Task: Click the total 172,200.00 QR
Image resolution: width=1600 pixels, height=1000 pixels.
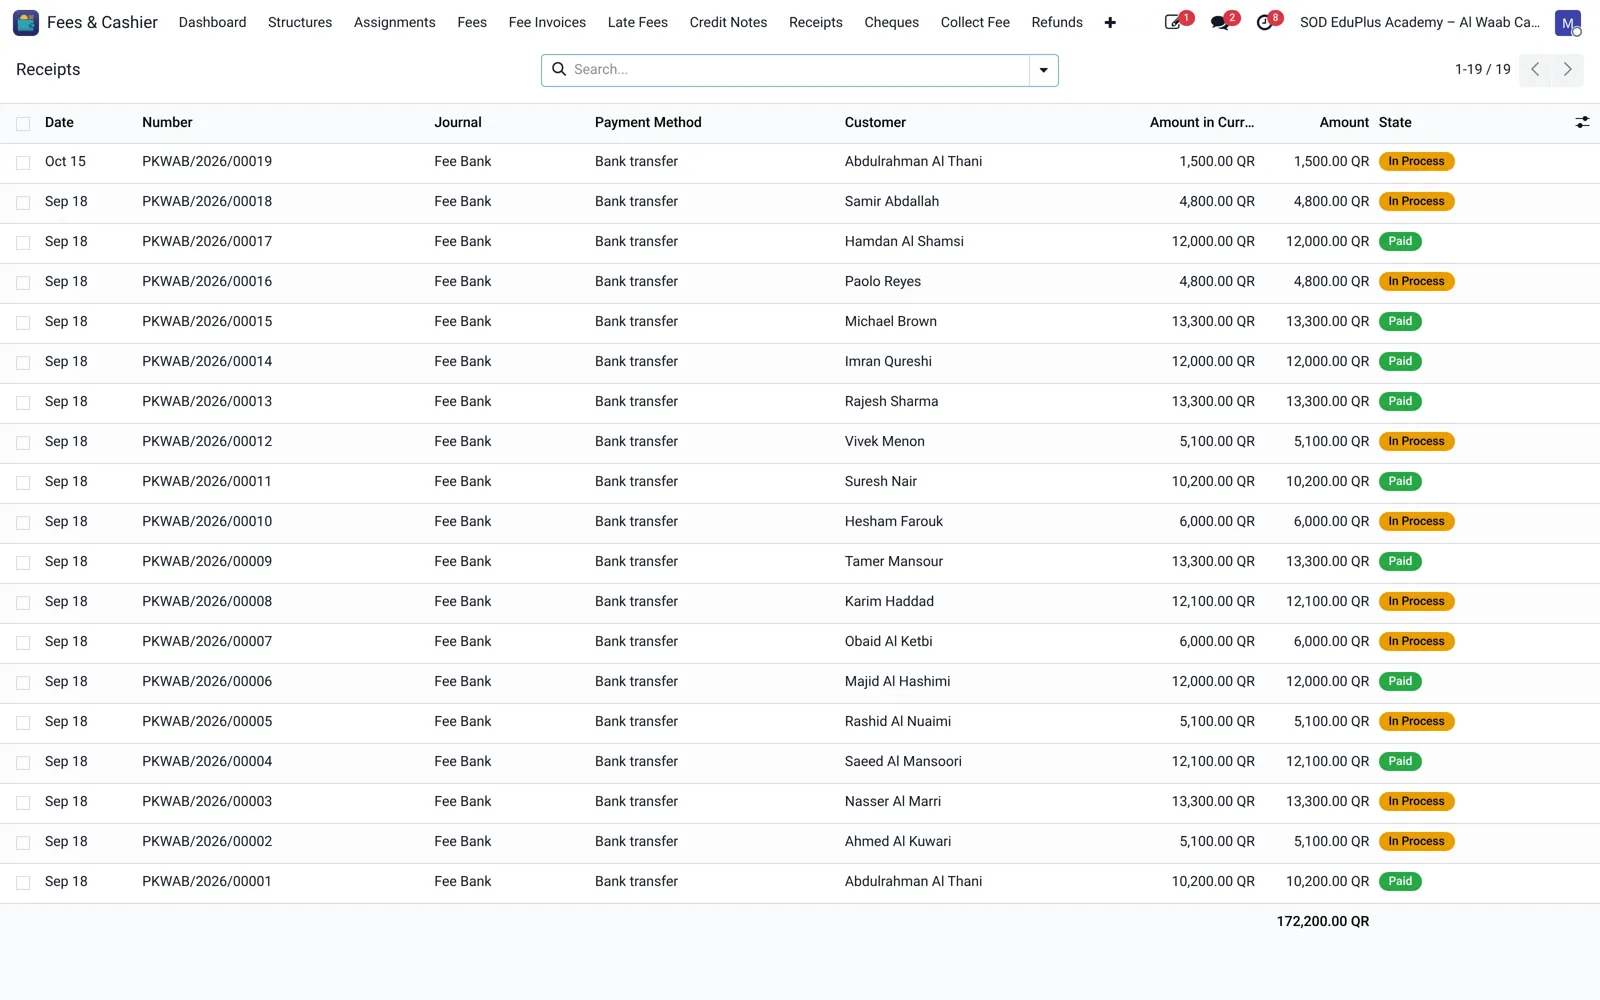Action: pyautogui.click(x=1322, y=921)
